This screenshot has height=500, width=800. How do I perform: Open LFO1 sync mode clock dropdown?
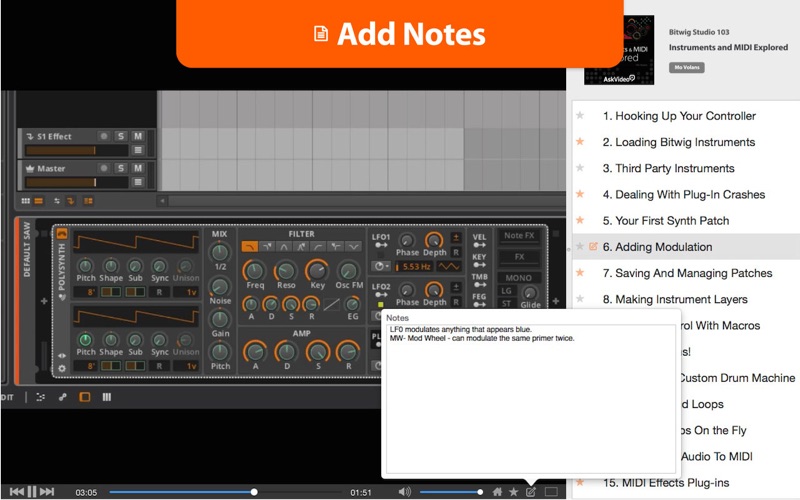[x=381, y=266]
